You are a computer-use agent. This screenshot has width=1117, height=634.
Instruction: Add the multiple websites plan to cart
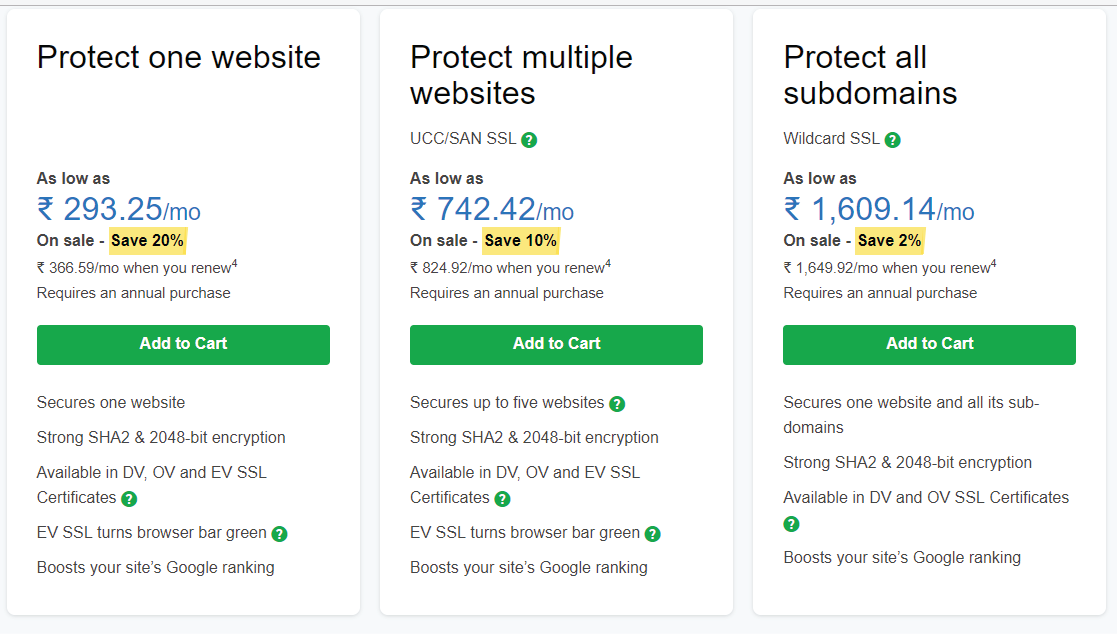tap(556, 345)
